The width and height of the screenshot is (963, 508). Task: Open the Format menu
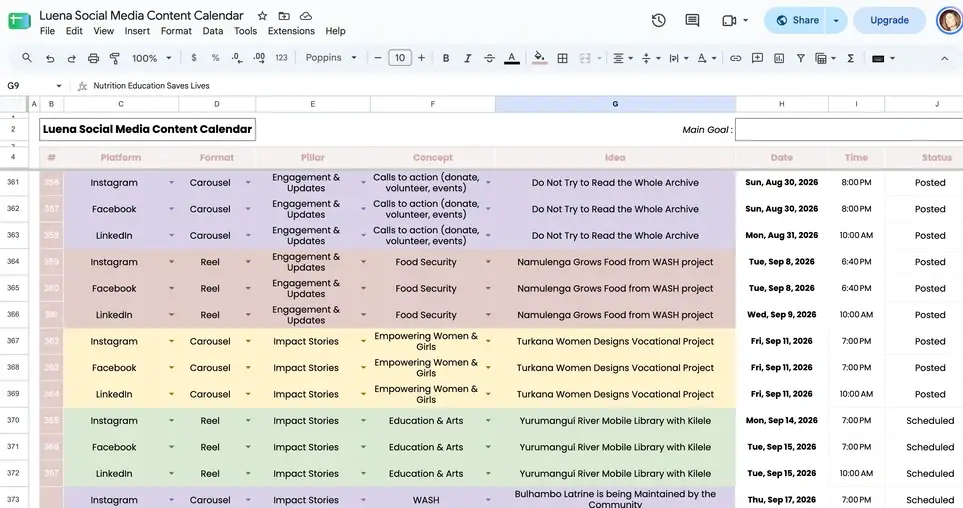click(176, 31)
